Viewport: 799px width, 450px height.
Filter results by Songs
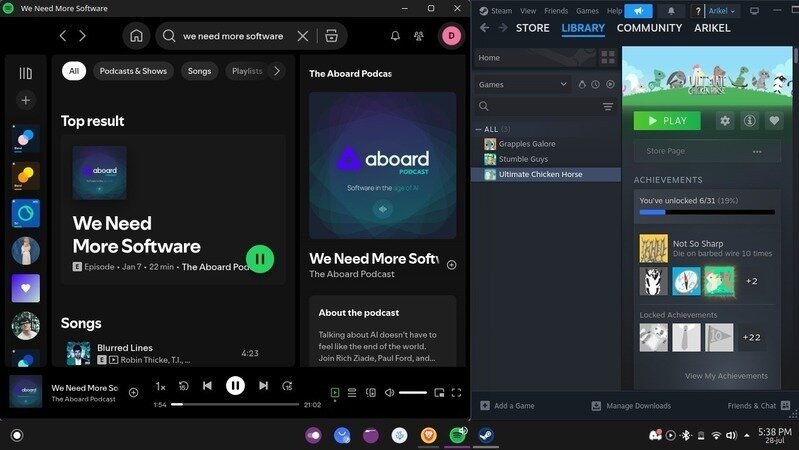tap(199, 71)
